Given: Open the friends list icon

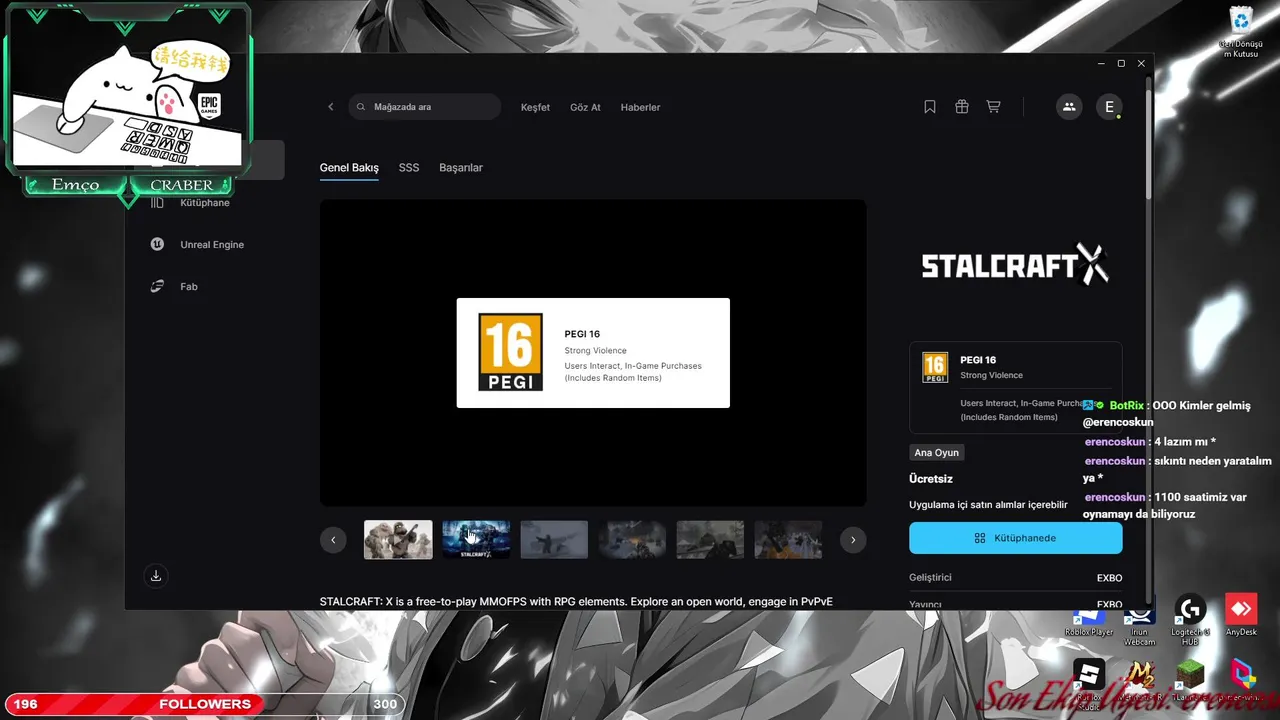Looking at the screenshot, I should click(1069, 107).
